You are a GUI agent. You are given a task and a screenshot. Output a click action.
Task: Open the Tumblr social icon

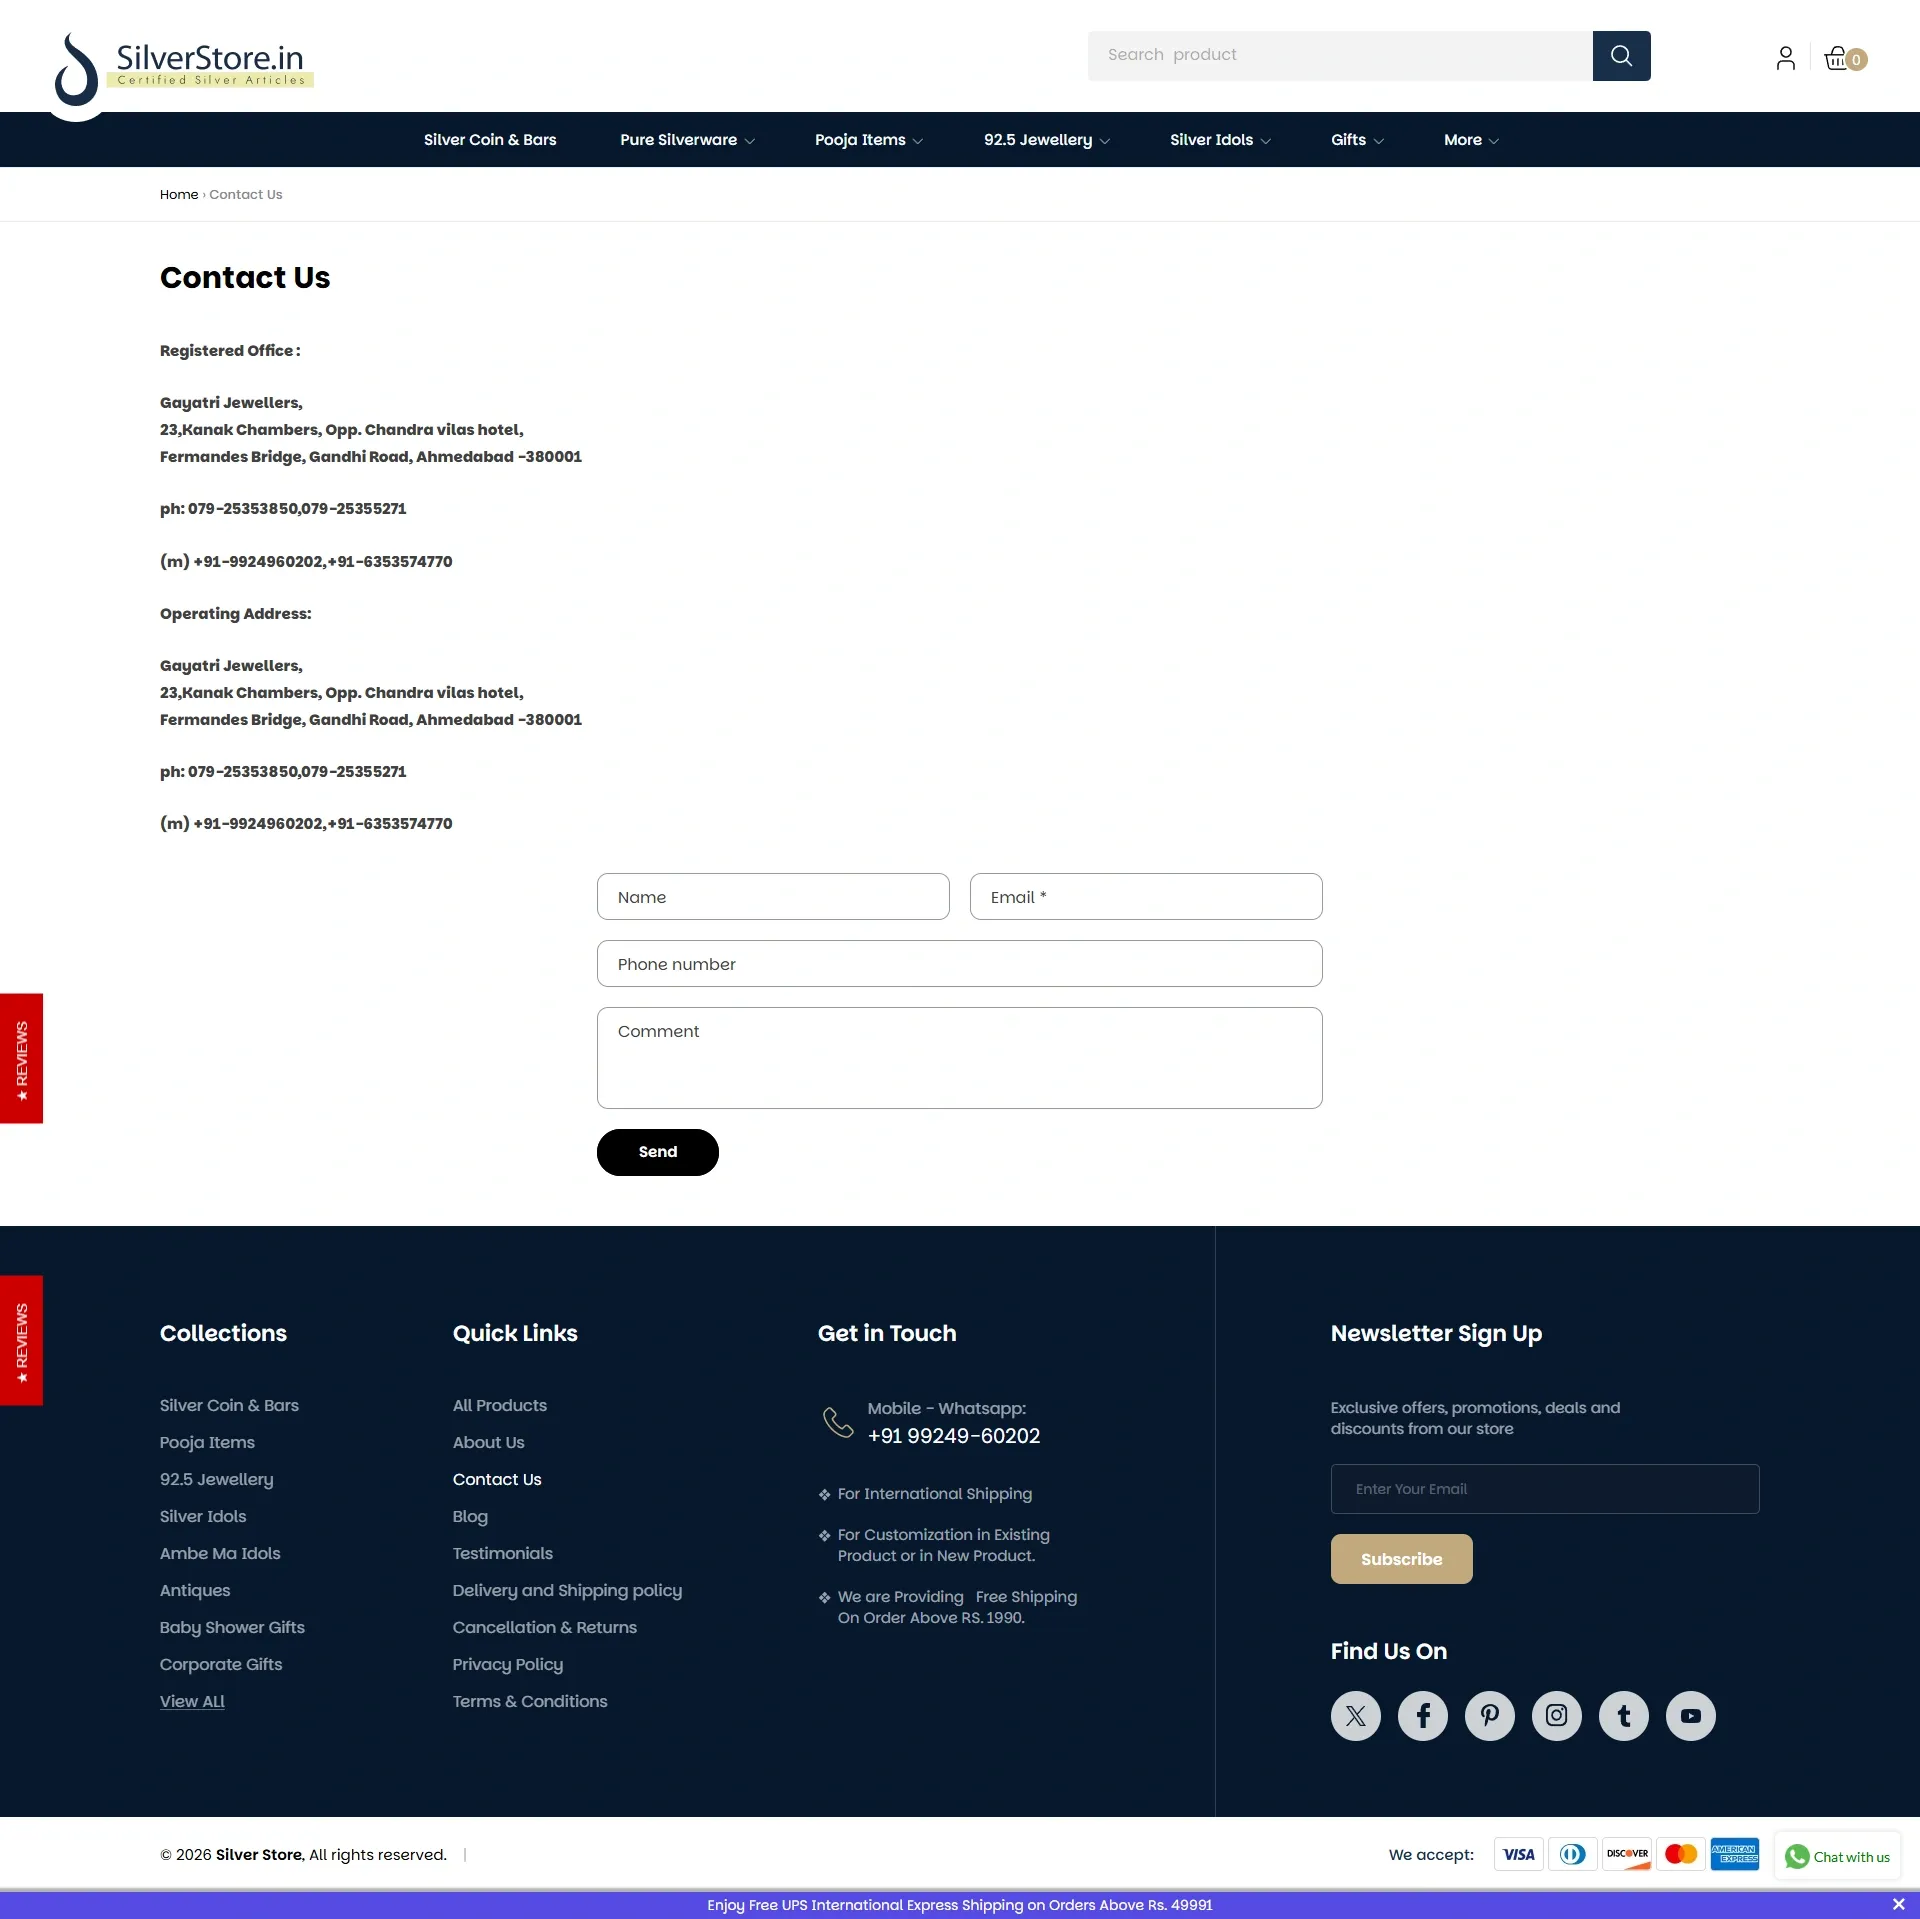coord(1624,1716)
